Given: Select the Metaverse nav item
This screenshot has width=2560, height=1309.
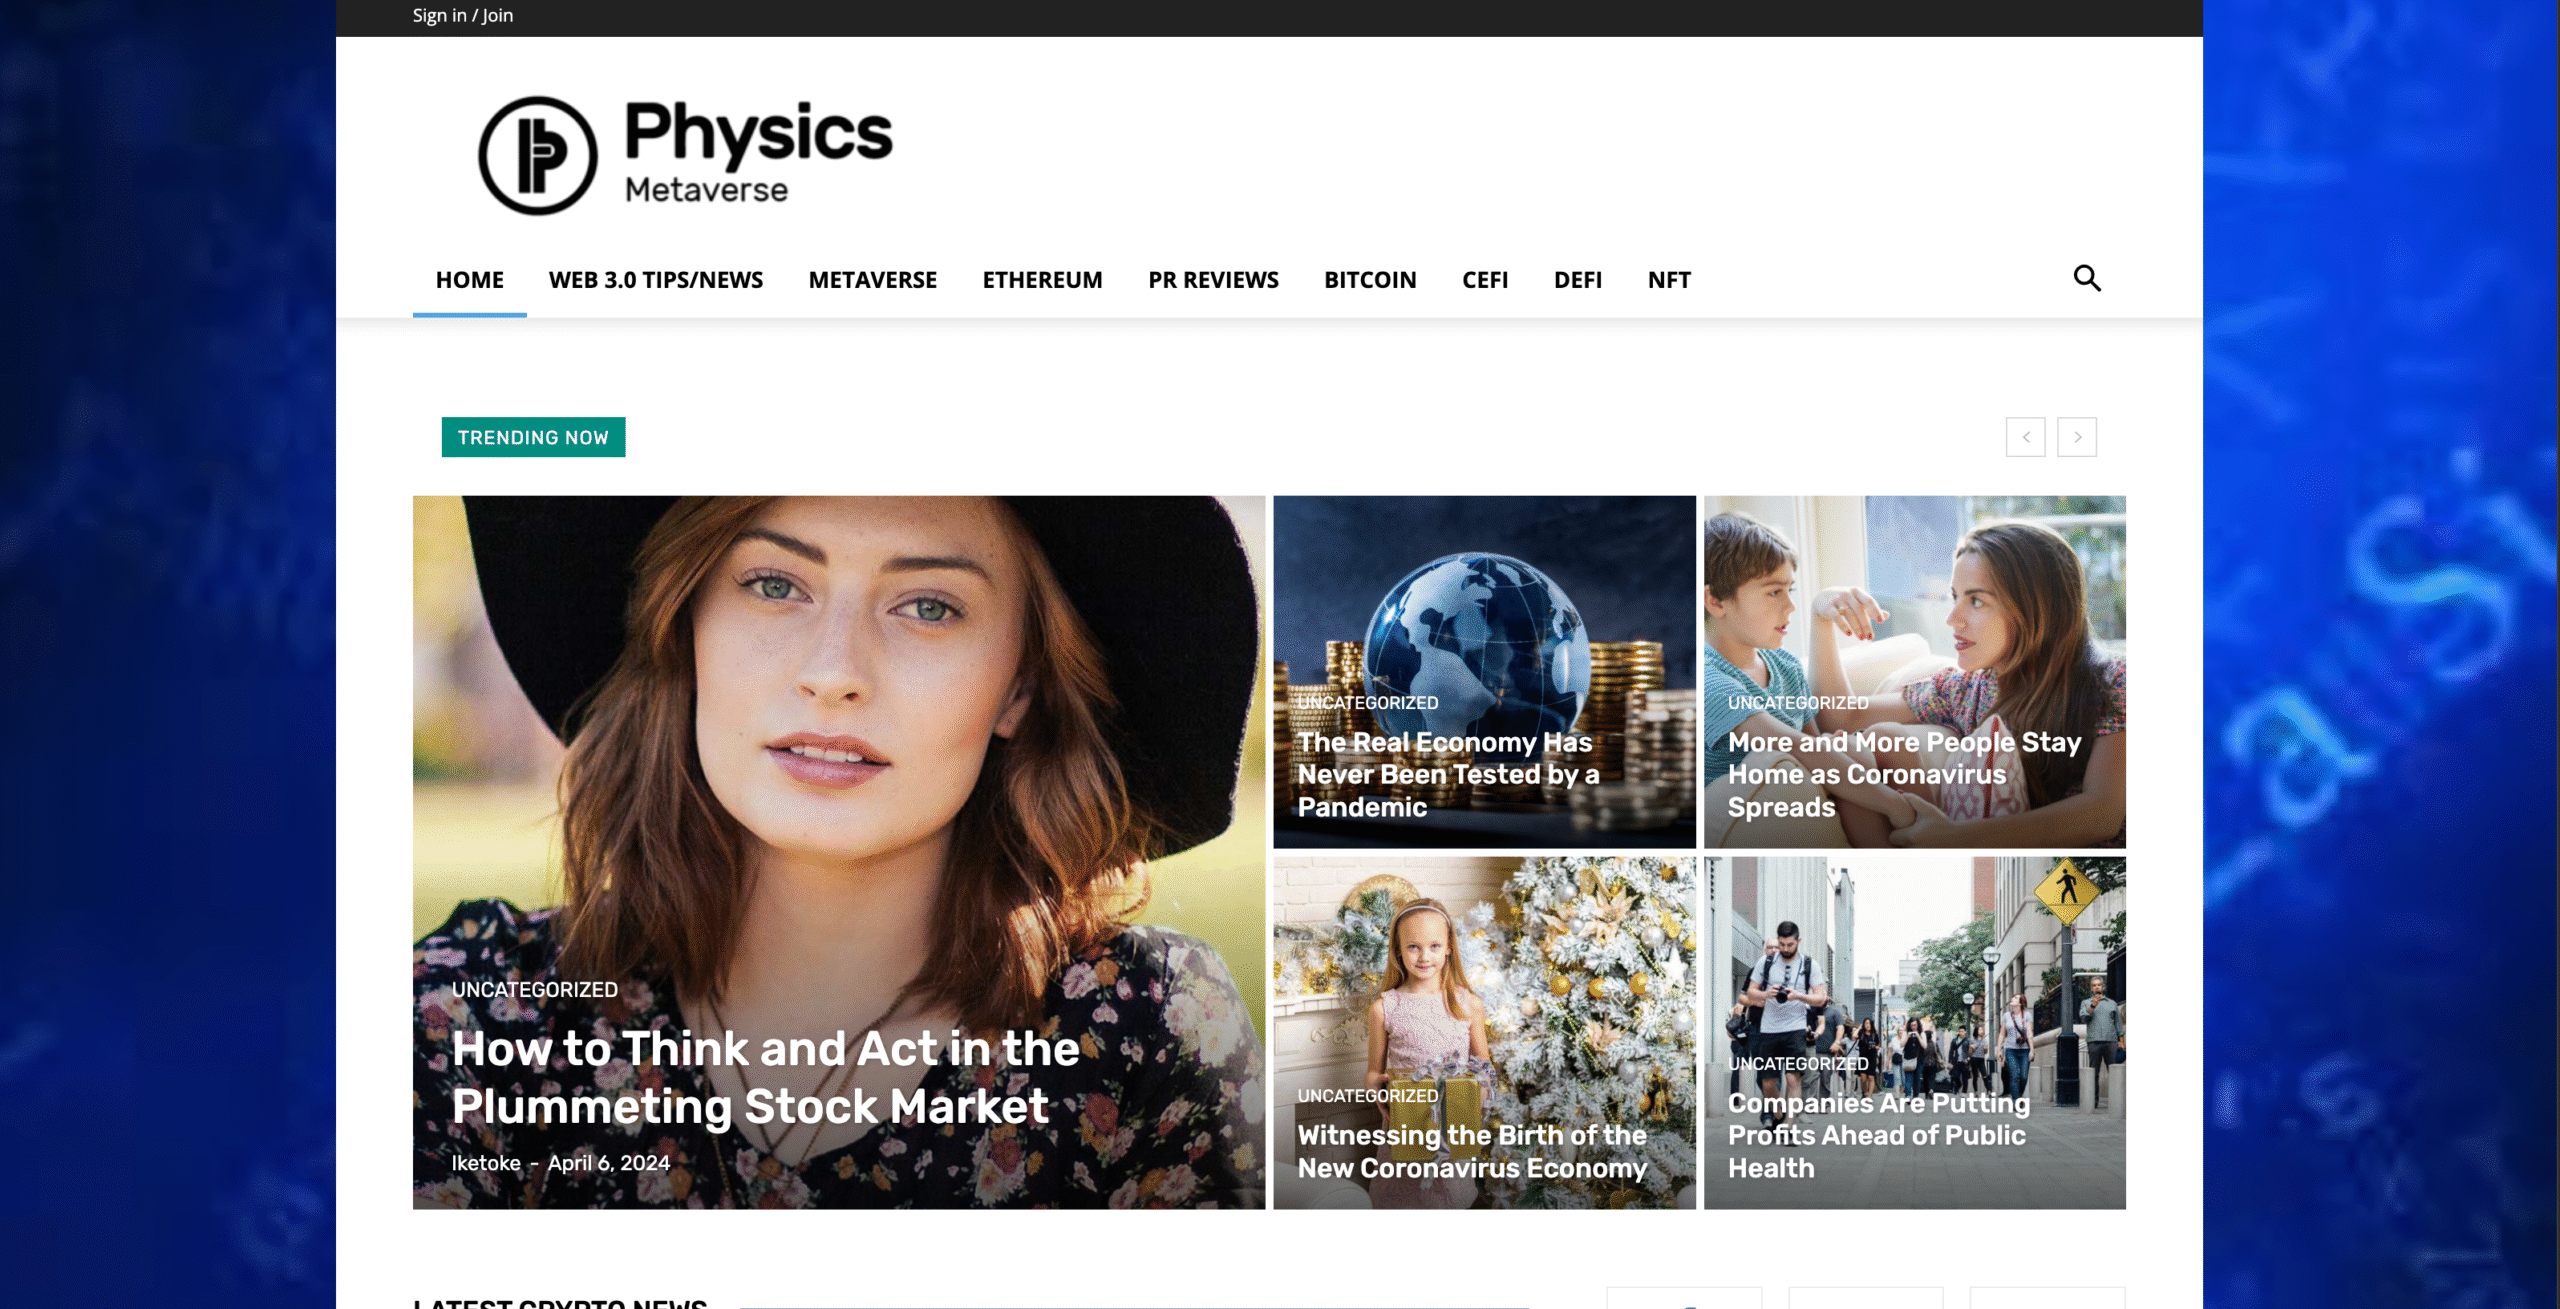Looking at the screenshot, I should click(872, 280).
